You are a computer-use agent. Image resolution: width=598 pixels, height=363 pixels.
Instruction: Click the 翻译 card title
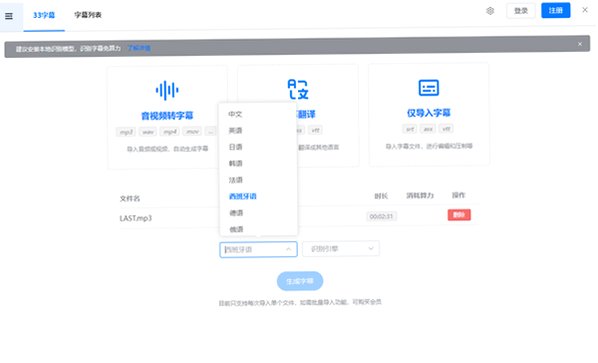click(306, 114)
